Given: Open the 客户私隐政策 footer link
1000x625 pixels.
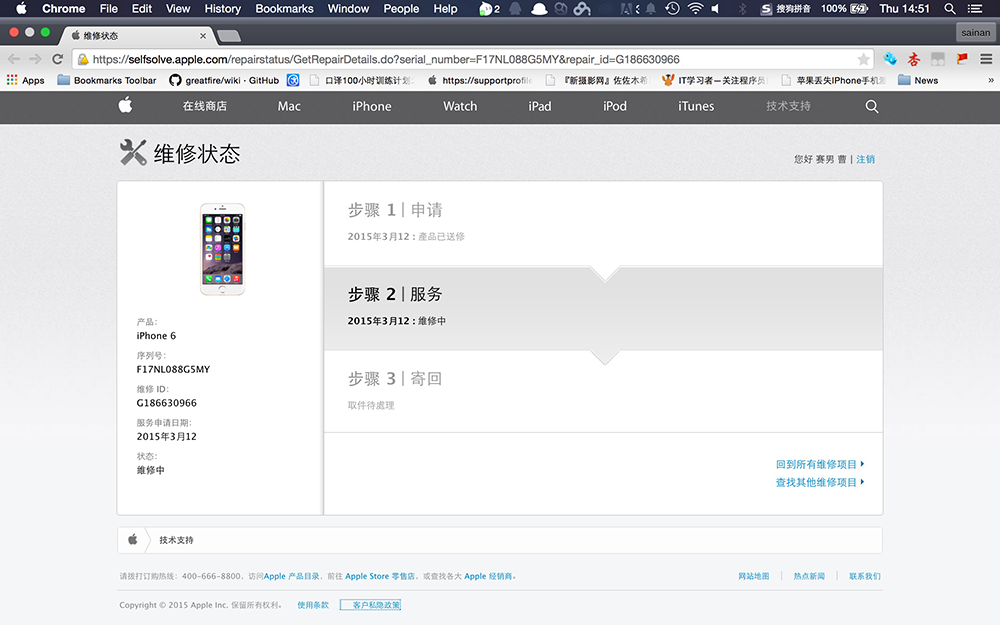Looking at the screenshot, I should pos(371,605).
